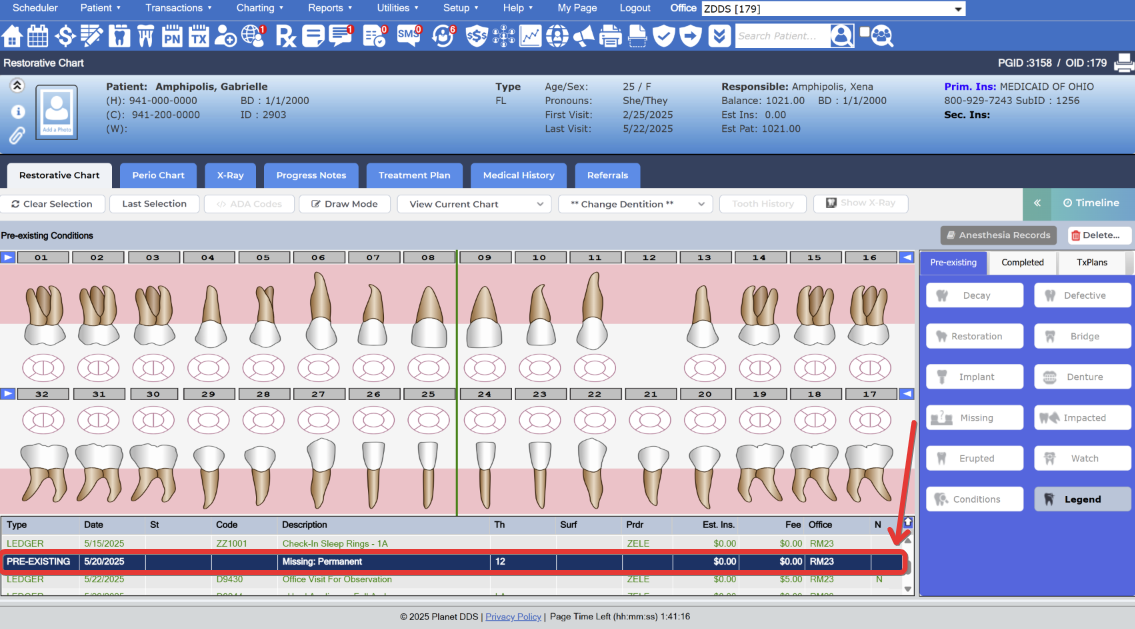
Task: Click the notes pencil icon
Action: click(92, 35)
